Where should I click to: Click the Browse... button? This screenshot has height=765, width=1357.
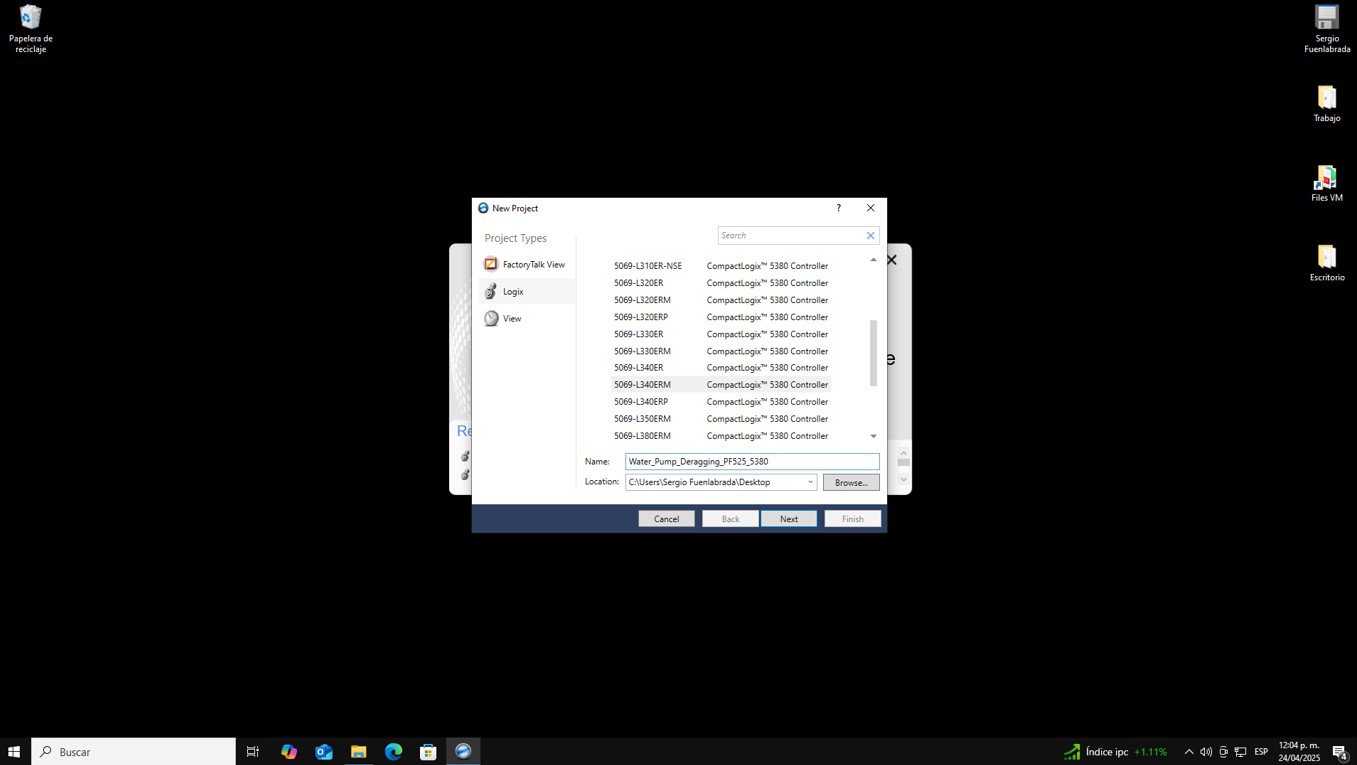point(851,482)
